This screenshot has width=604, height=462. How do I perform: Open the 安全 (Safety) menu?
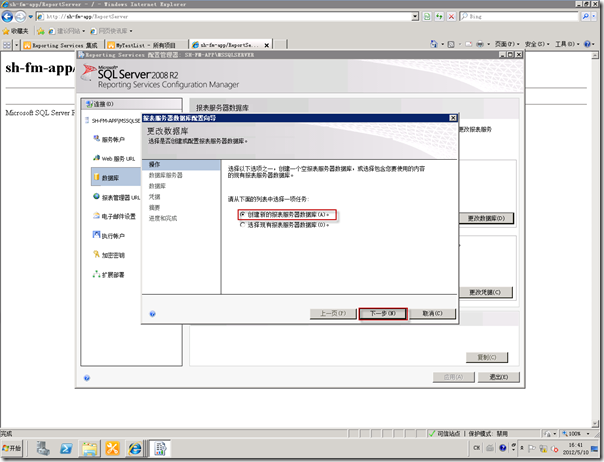pos(537,44)
